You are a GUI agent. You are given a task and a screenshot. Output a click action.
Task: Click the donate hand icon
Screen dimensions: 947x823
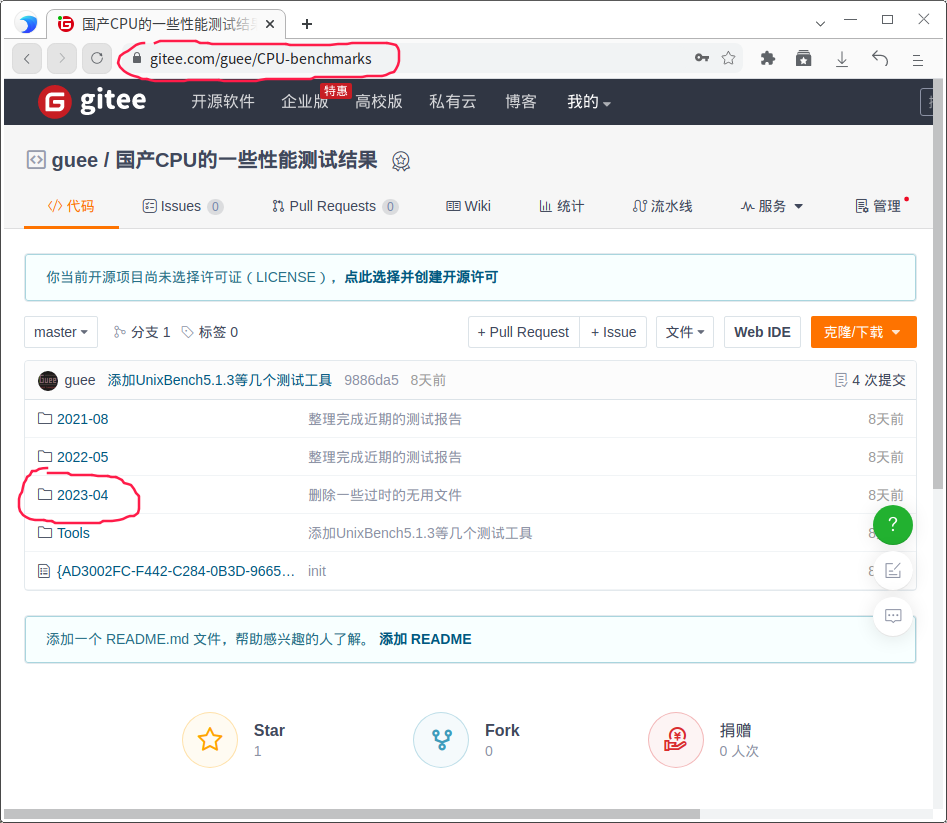coord(675,740)
